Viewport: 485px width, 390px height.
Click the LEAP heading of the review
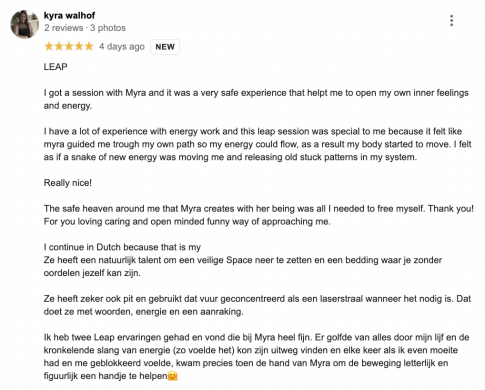(56, 67)
